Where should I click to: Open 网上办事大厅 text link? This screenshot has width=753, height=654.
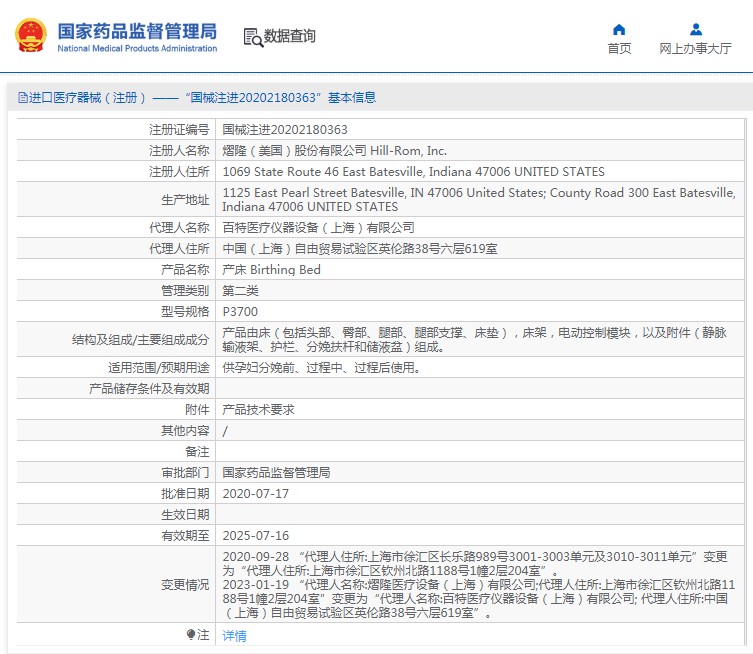(x=695, y=48)
